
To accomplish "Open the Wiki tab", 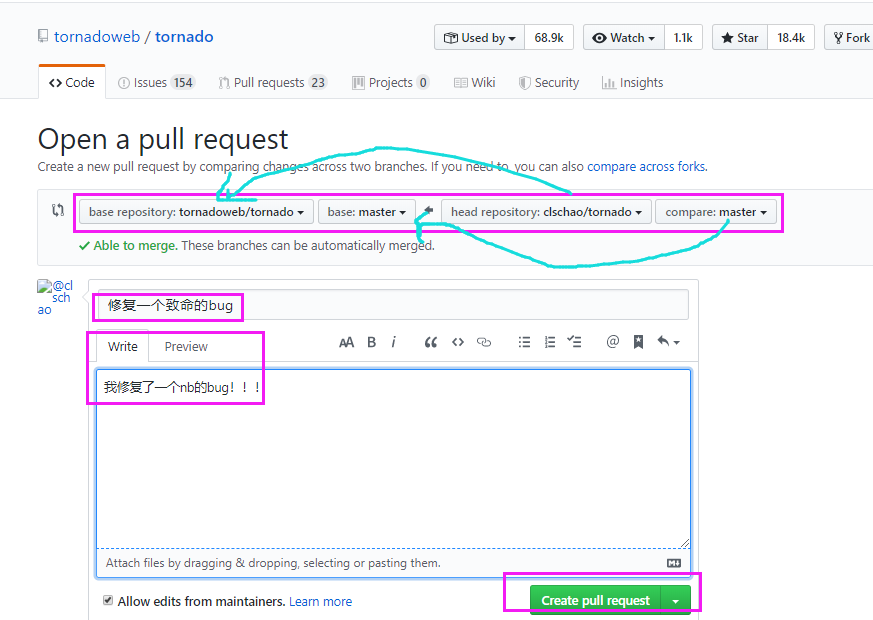I will (x=474, y=82).
